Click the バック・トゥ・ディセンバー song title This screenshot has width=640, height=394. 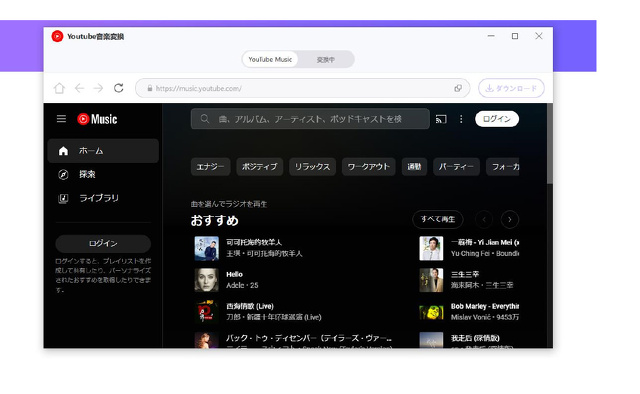pos(309,338)
